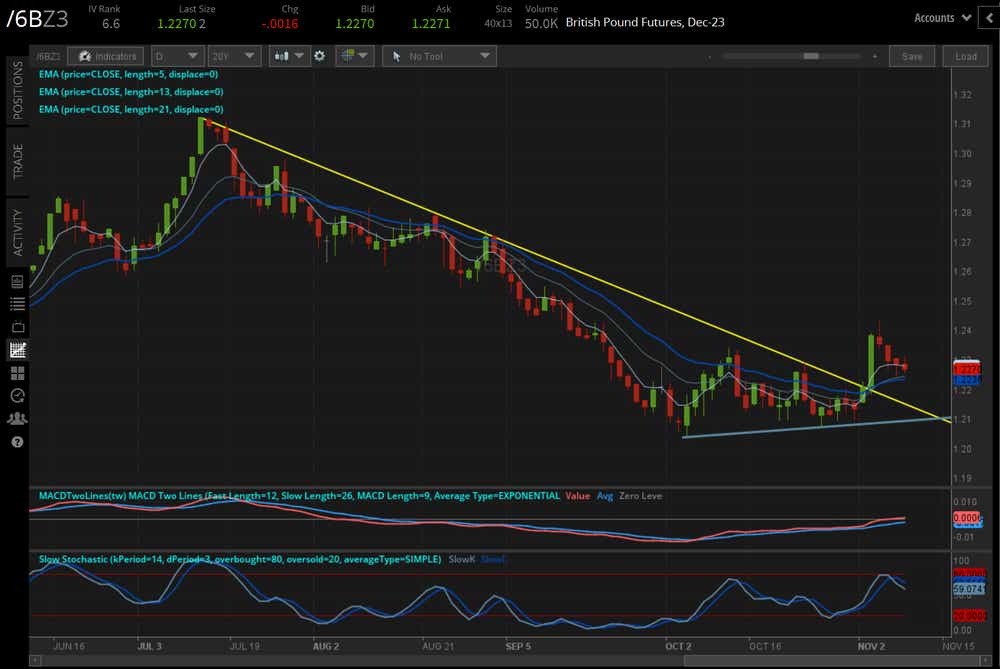Open the help question-mark icon

coord(17,441)
